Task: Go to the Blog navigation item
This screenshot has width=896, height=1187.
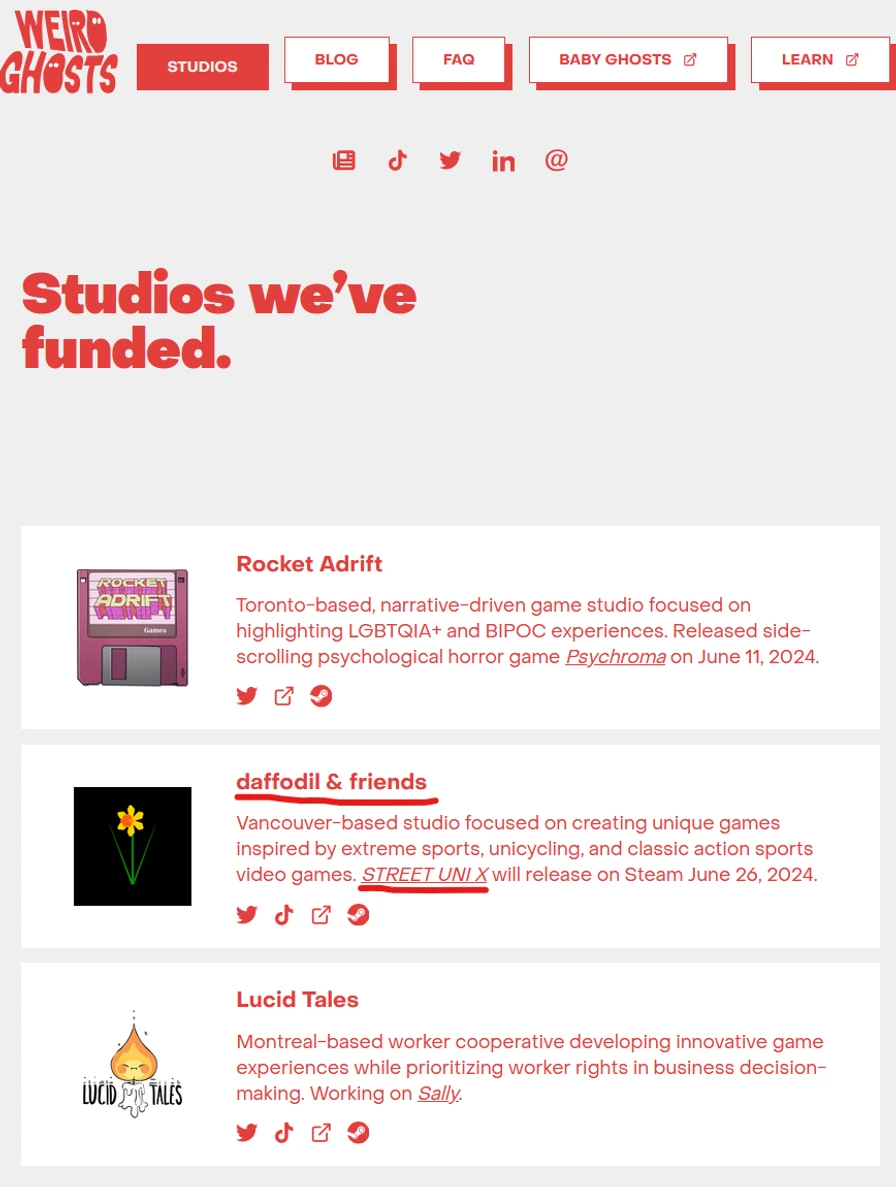Action: [336, 60]
